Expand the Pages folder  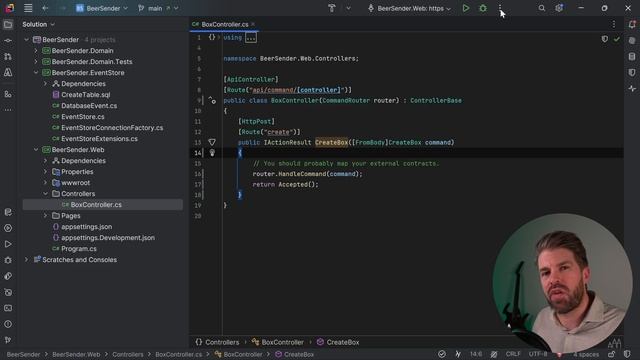(x=45, y=216)
